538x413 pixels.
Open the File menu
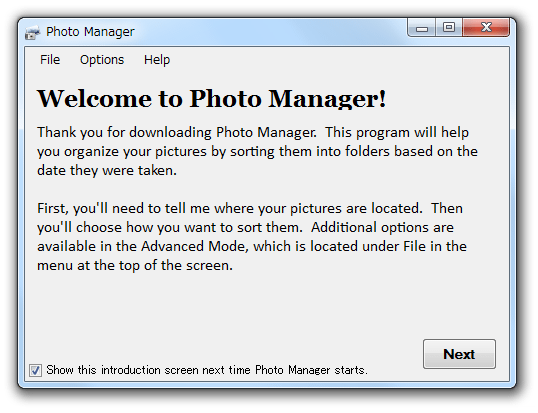click(50, 60)
